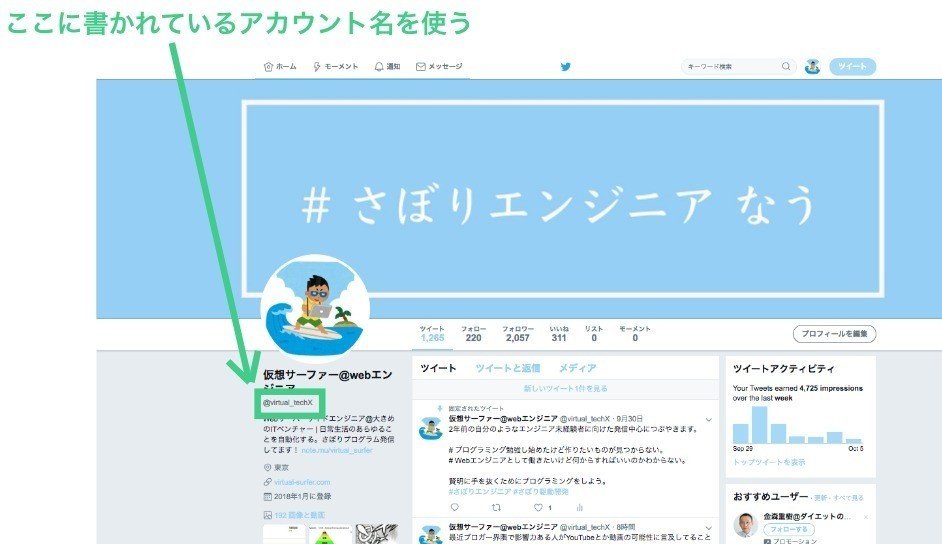The height and width of the screenshot is (544, 942).
Task: Switch to ツイートと返信 tab
Action: [508, 368]
